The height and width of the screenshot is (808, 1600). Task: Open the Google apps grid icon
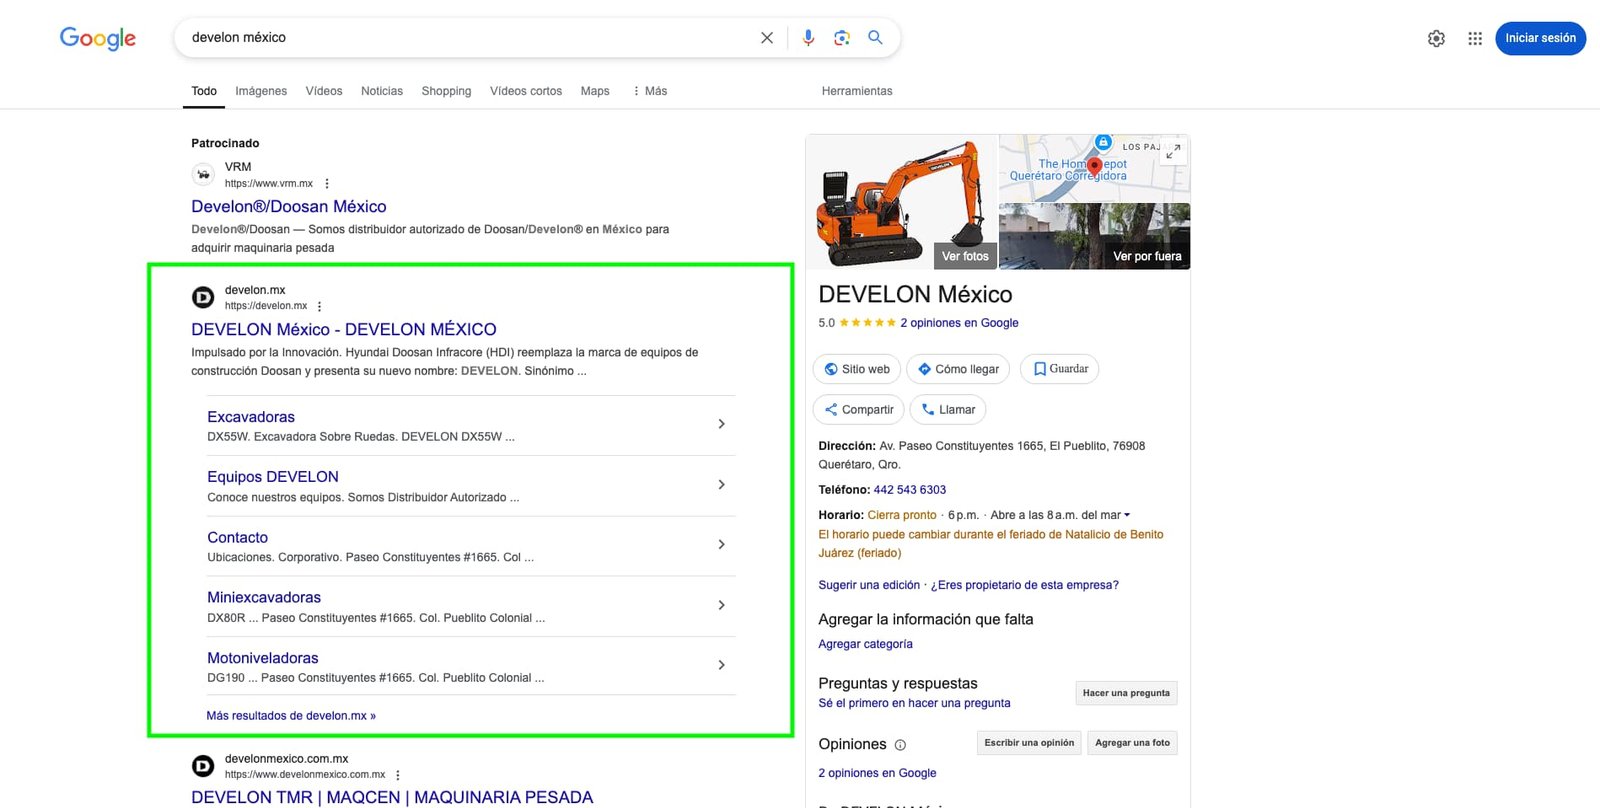(1475, 38)
